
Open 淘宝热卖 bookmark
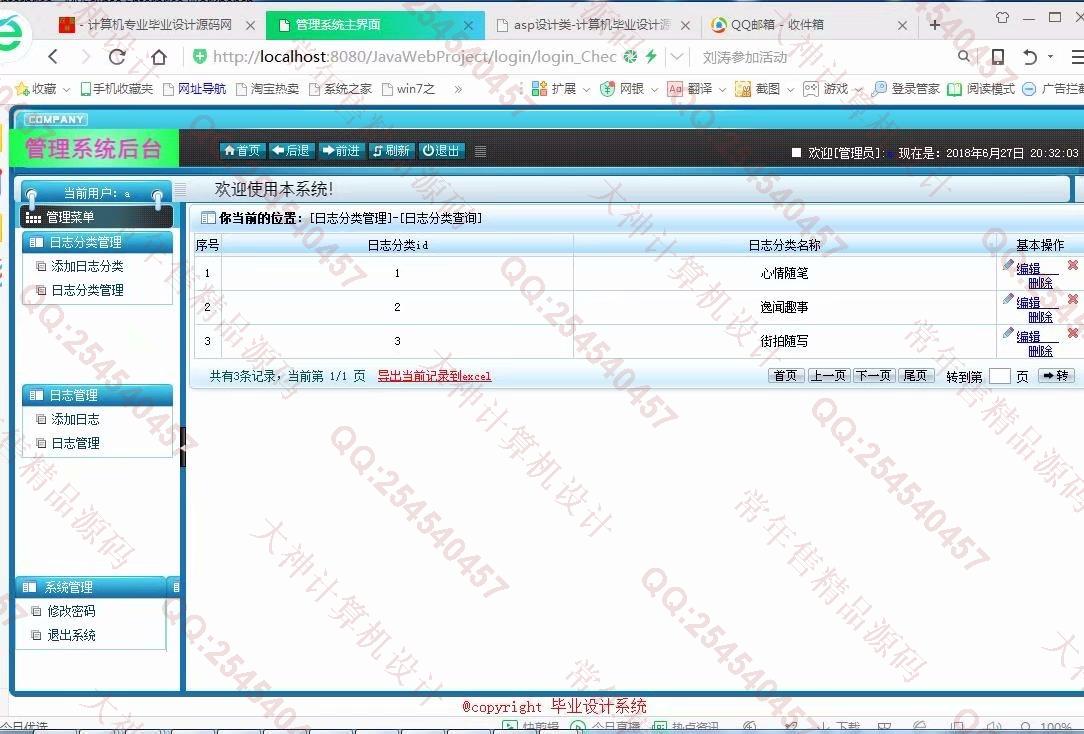[x=268, y=88]
